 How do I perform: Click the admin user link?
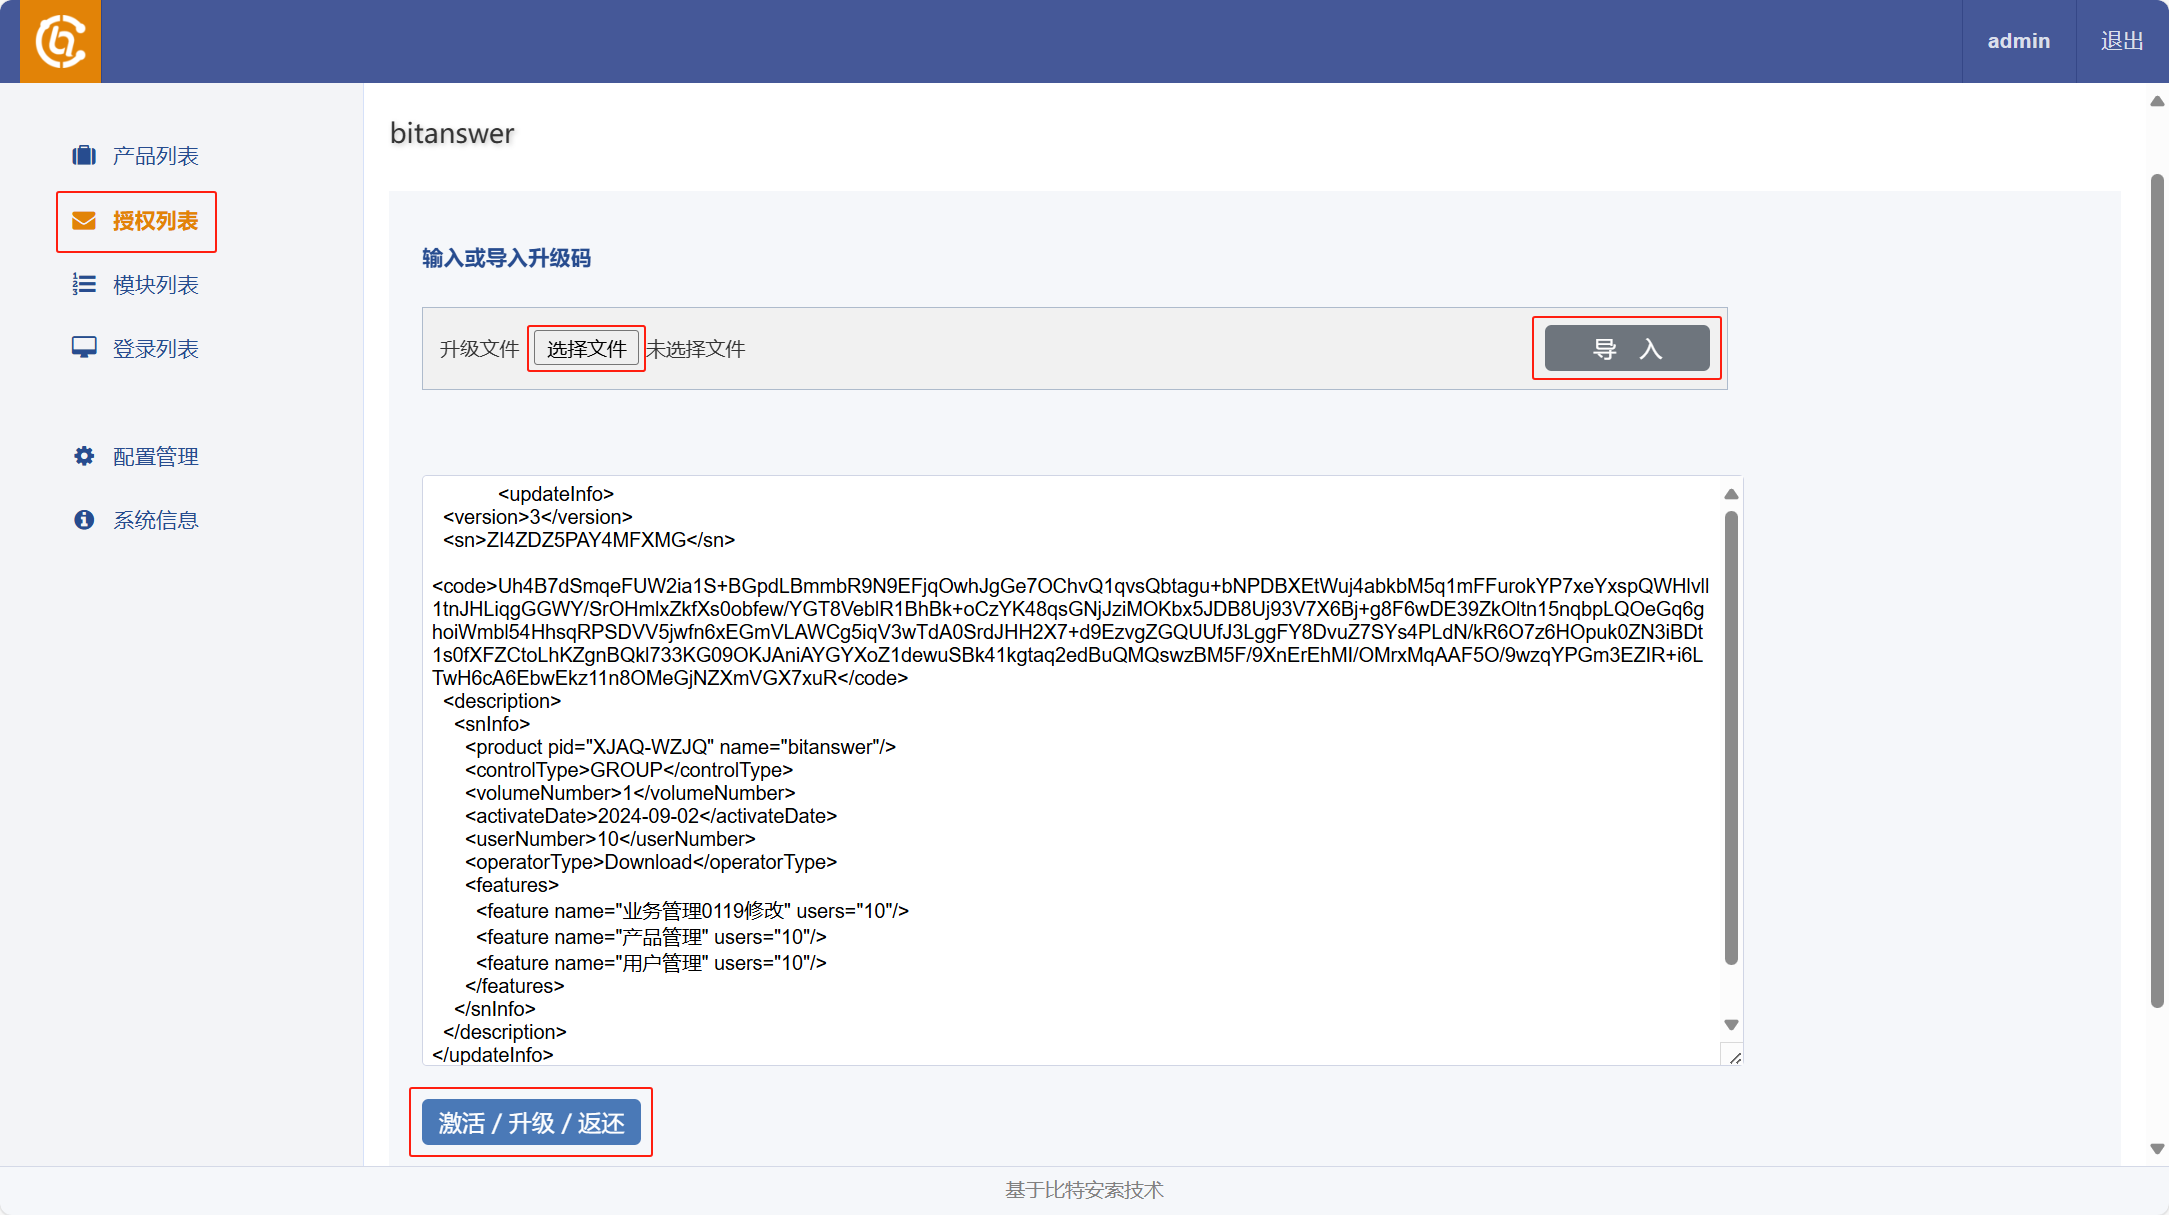click(x=2018, y=41)
